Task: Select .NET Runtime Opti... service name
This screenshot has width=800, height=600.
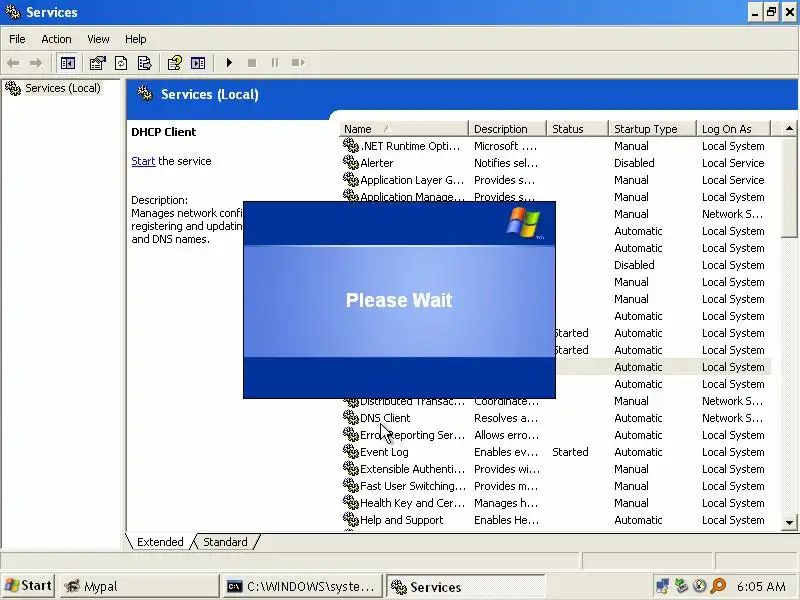Action: 410,146
